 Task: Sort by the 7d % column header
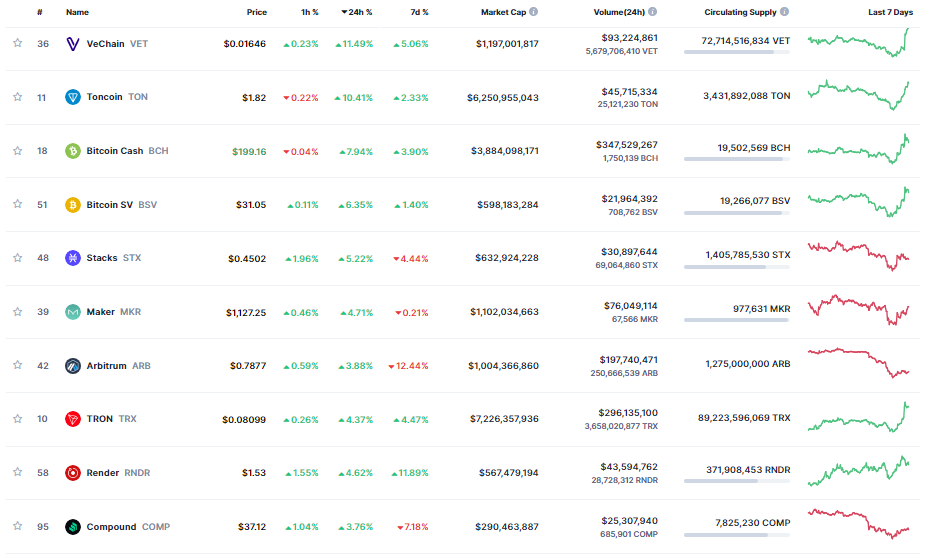pos(419,12)
